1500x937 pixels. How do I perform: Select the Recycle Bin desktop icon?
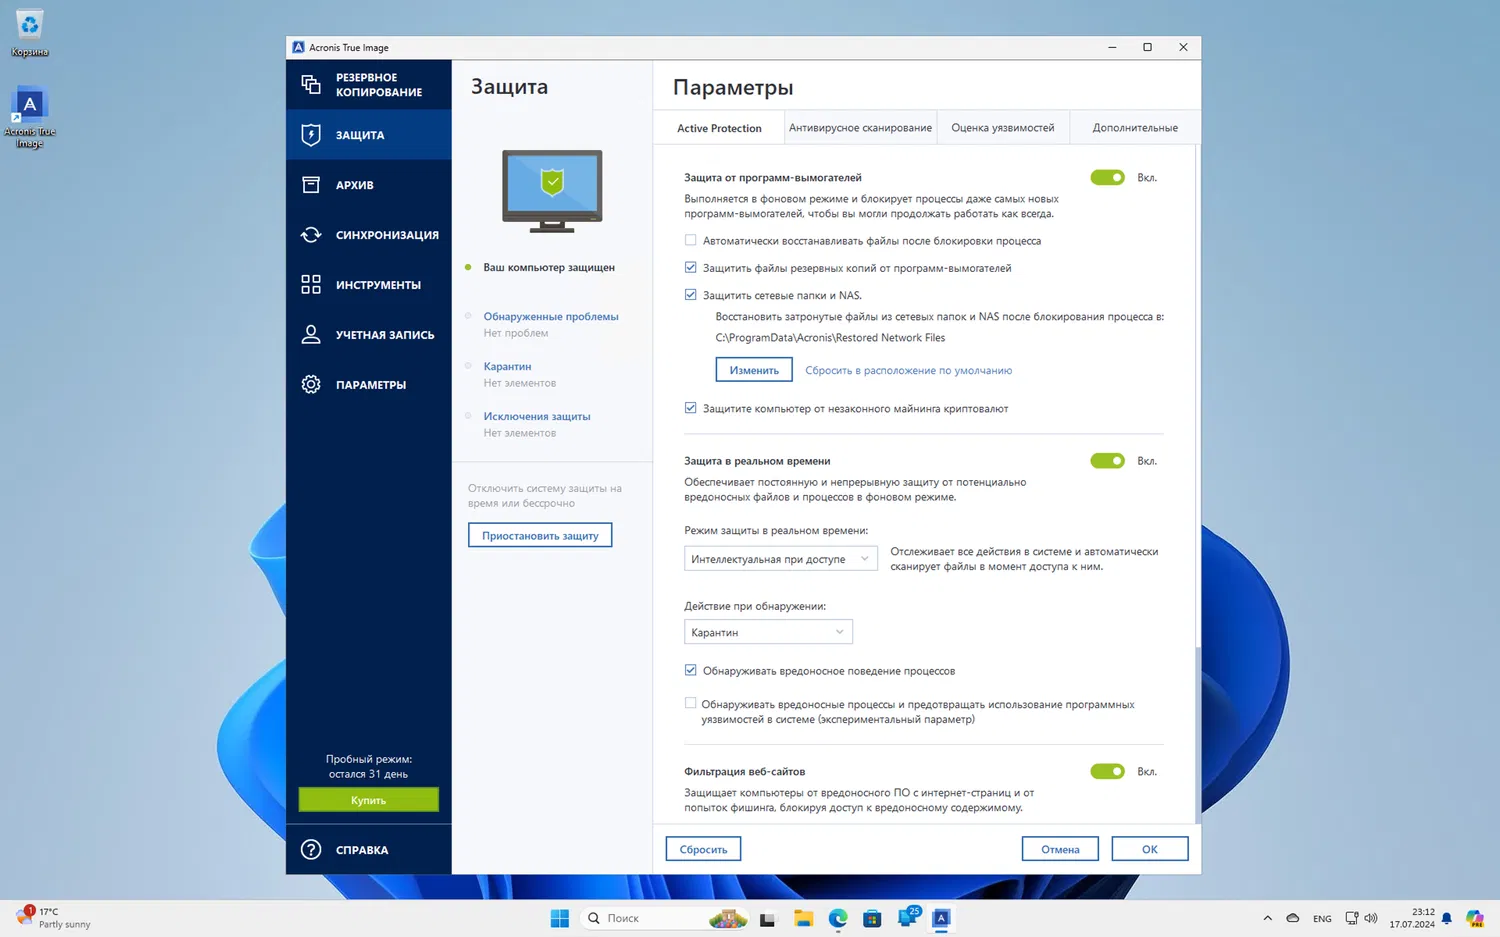[x=30, y=33]
